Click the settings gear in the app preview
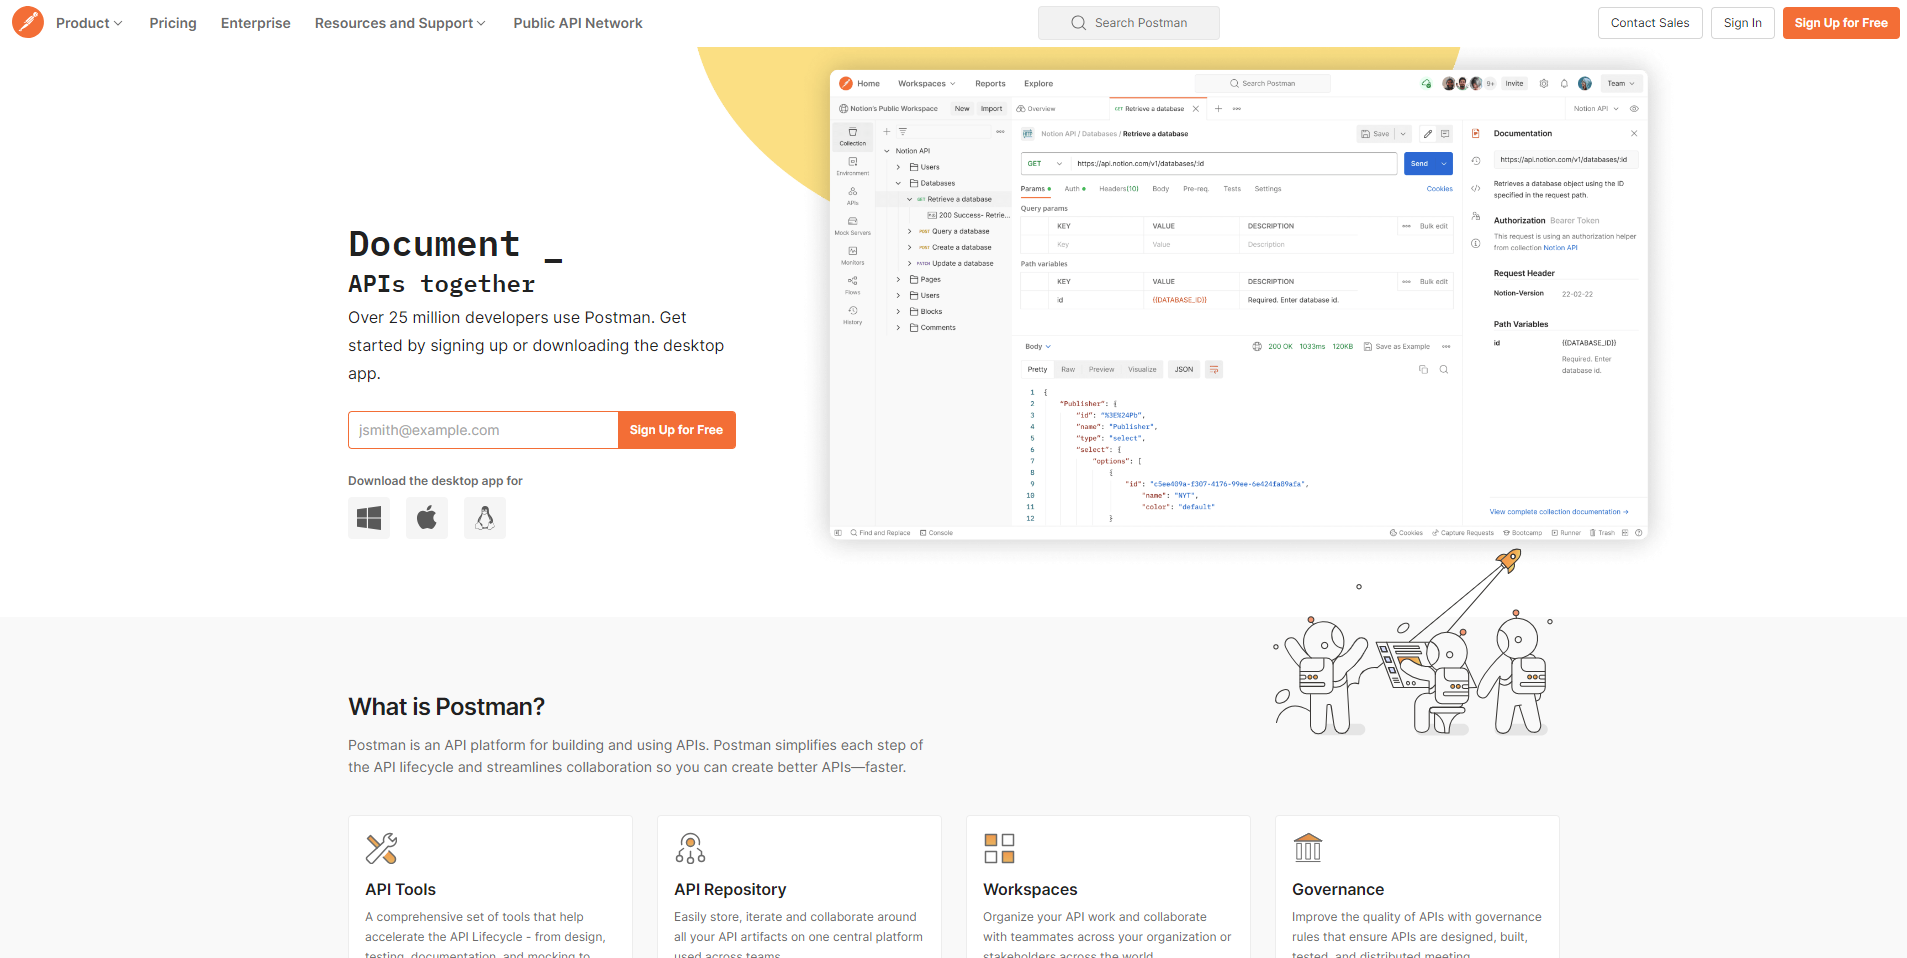Image resolution: width=1907 pixels, height=958 pixels. pyautogui.click(x=1544, y=84)
